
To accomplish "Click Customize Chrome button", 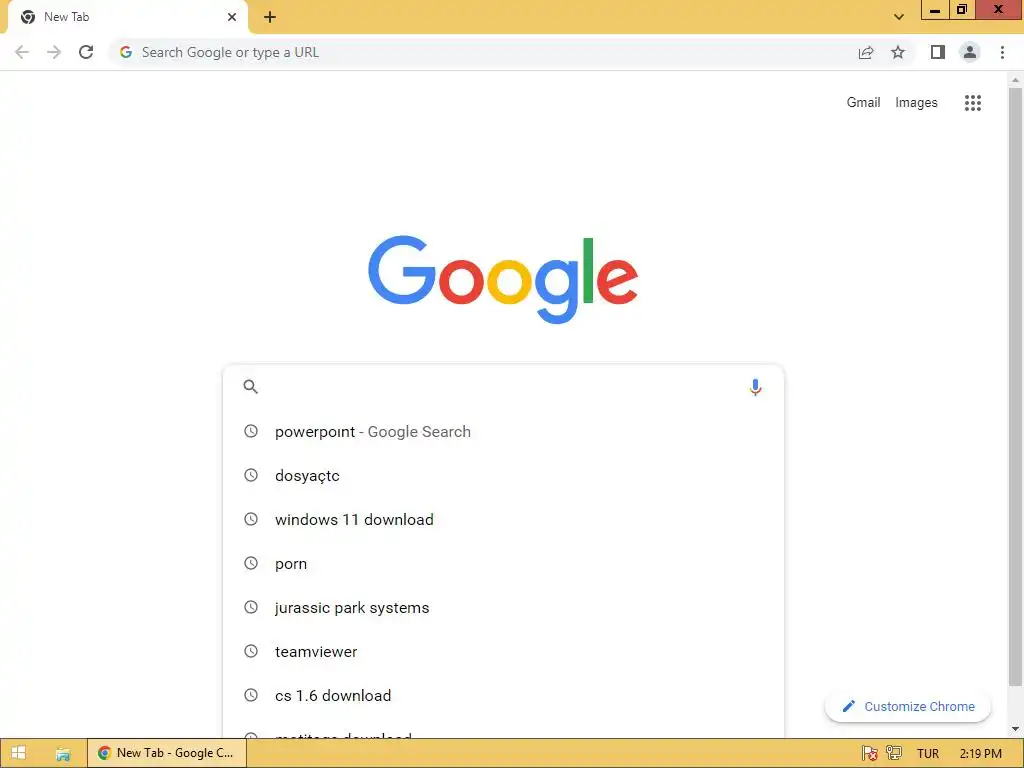I will click(908, 707).
